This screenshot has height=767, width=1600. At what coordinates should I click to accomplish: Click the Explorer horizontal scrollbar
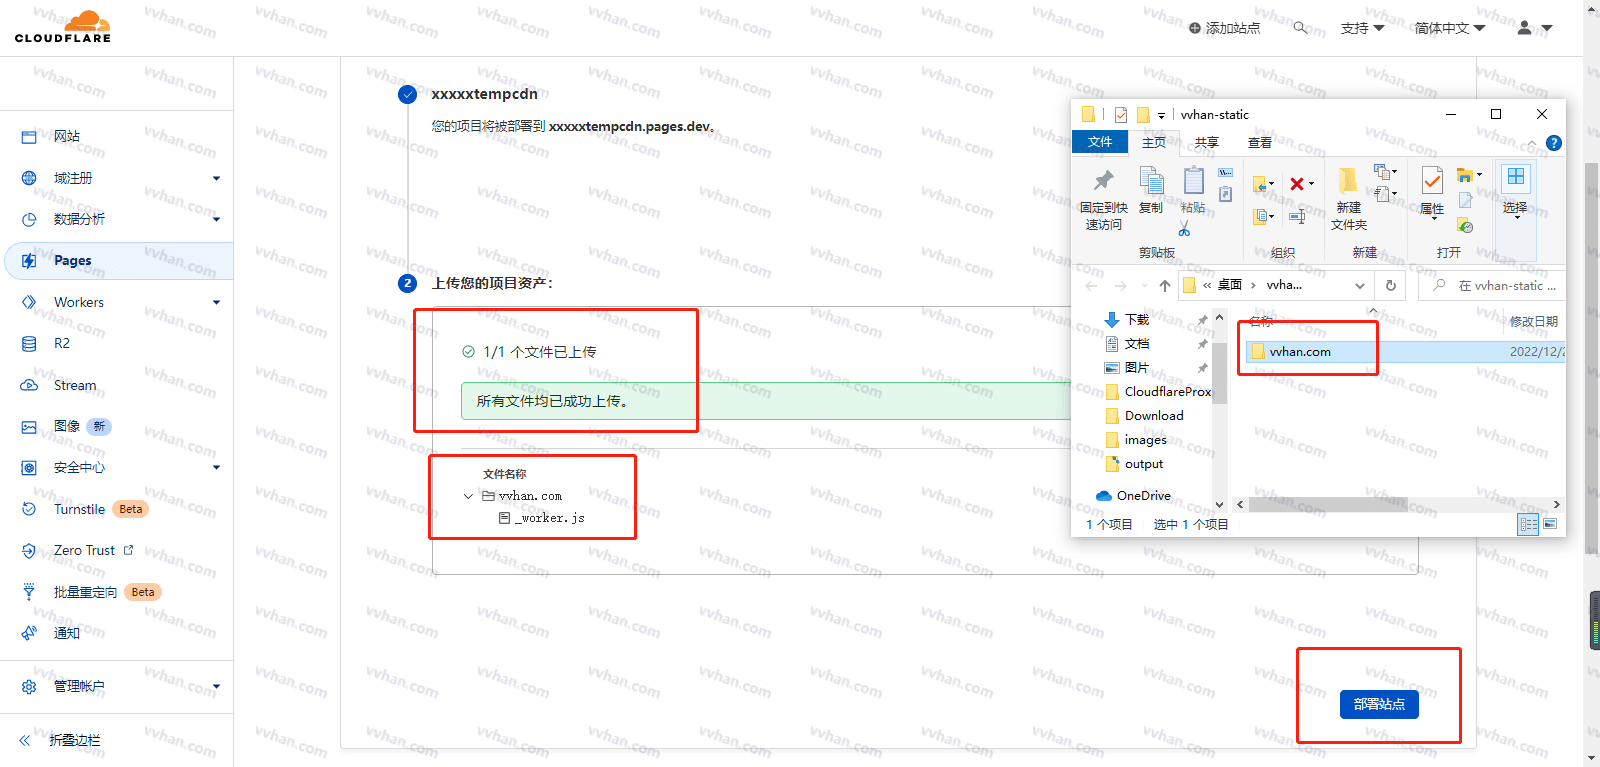pos(1328,504)
